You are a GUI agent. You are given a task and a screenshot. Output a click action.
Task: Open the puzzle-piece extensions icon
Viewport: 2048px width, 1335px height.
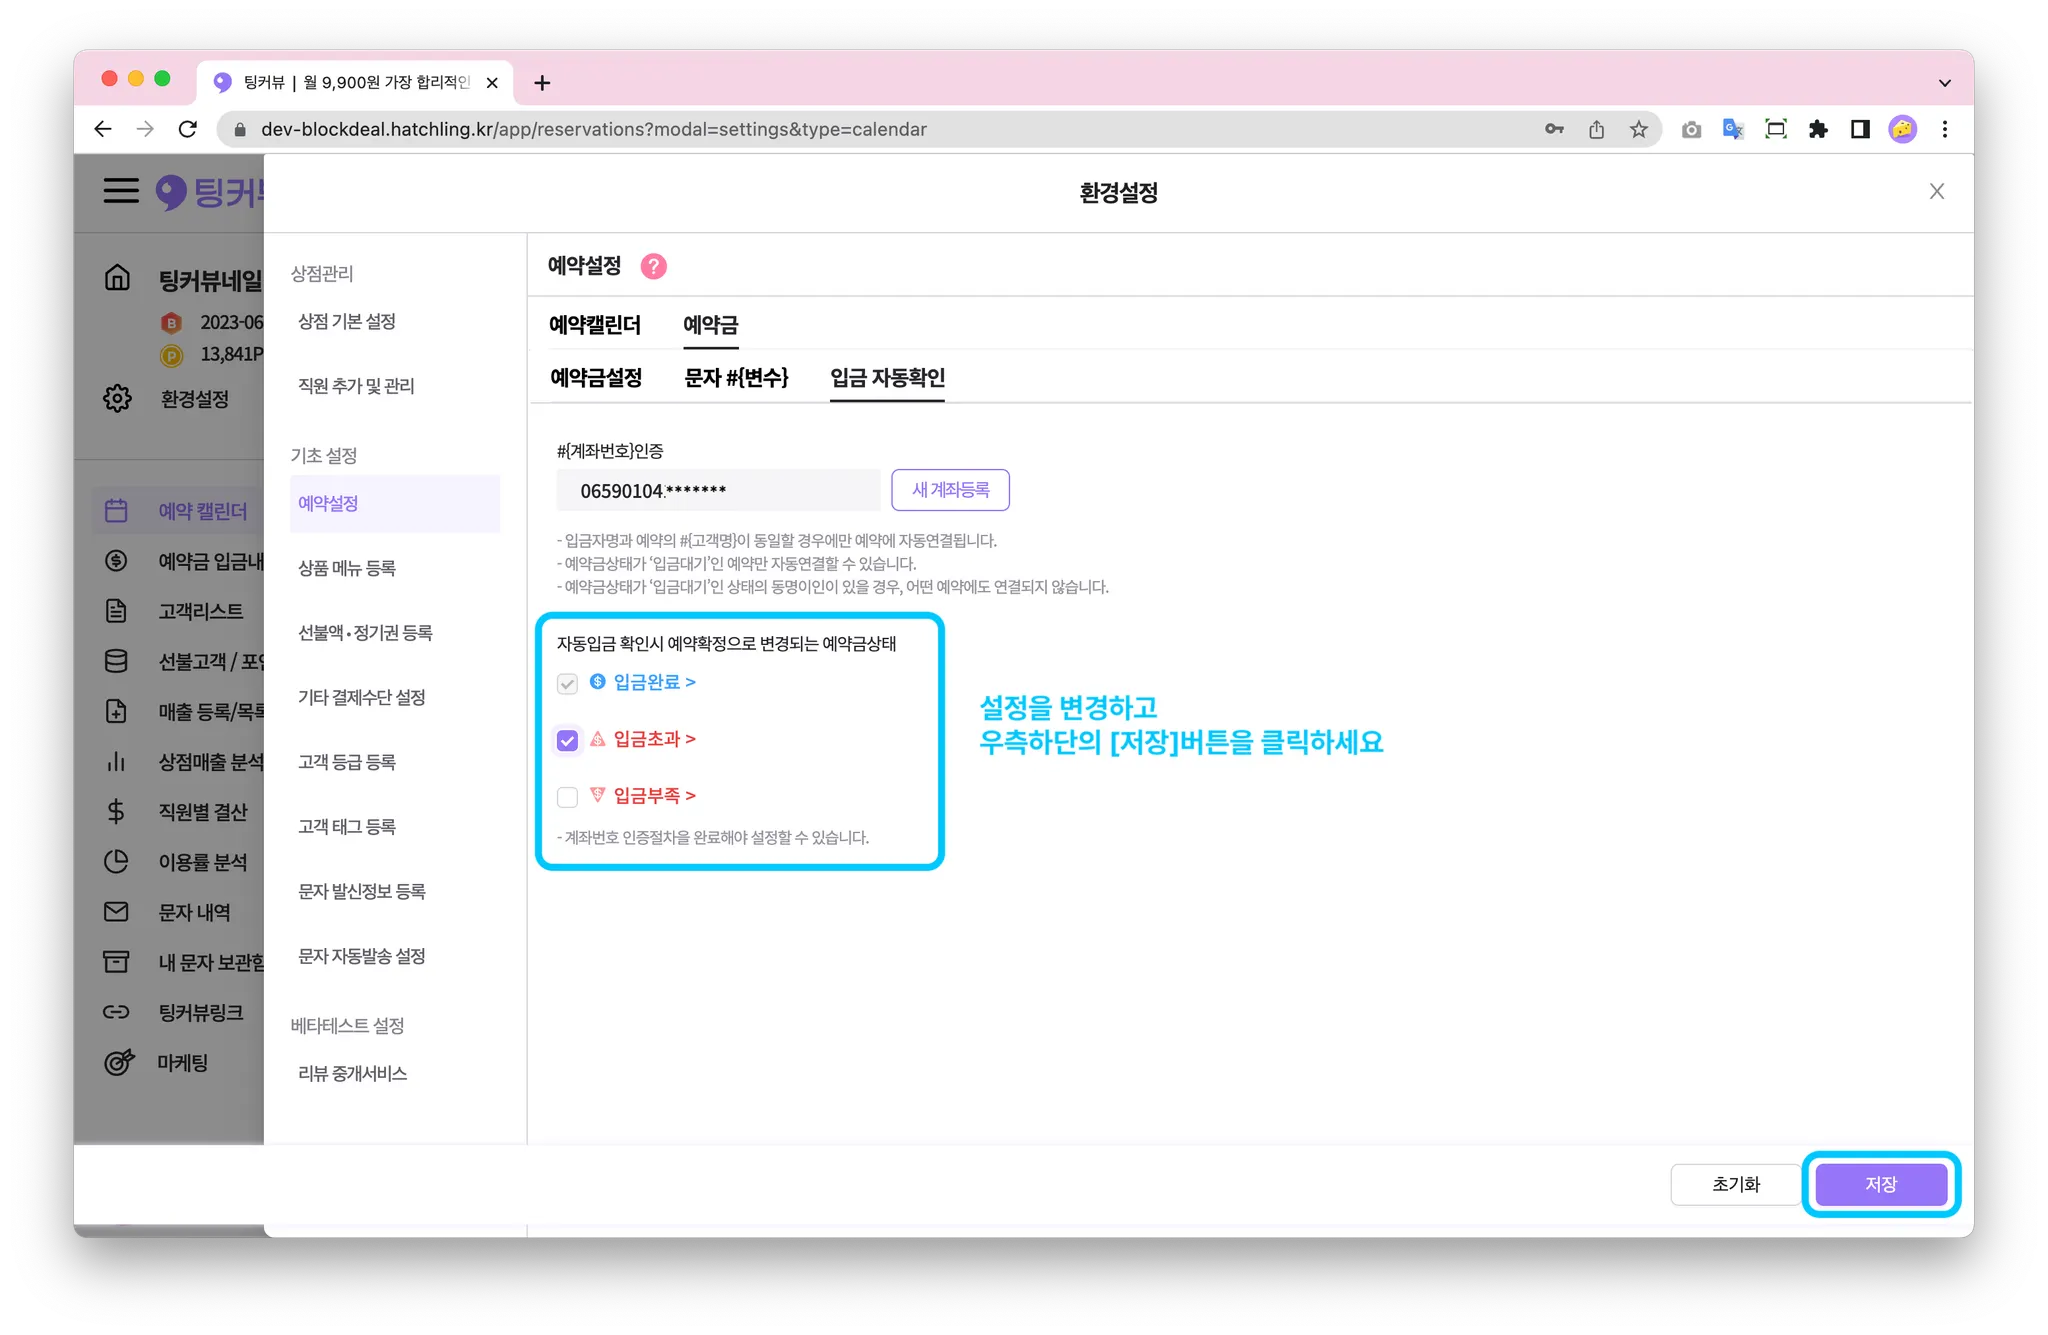coord(1818,129)
